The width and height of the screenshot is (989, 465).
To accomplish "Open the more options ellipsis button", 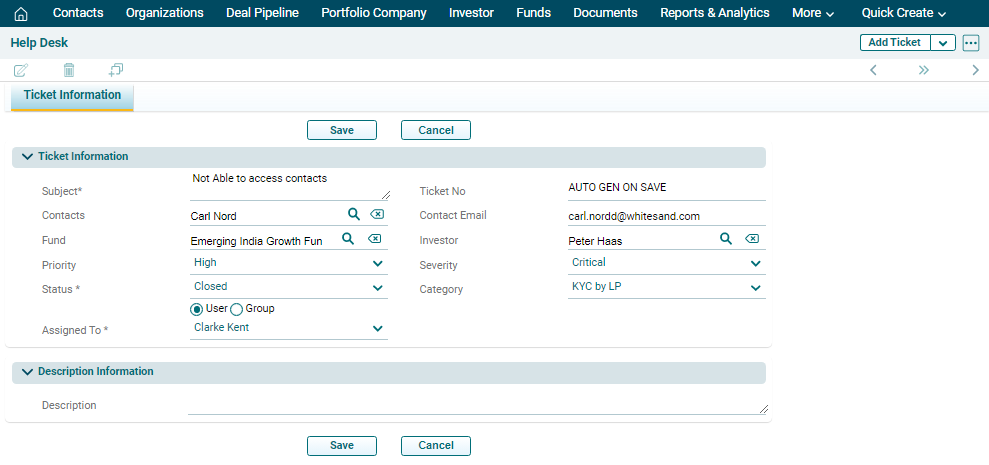I will [970, 43].
